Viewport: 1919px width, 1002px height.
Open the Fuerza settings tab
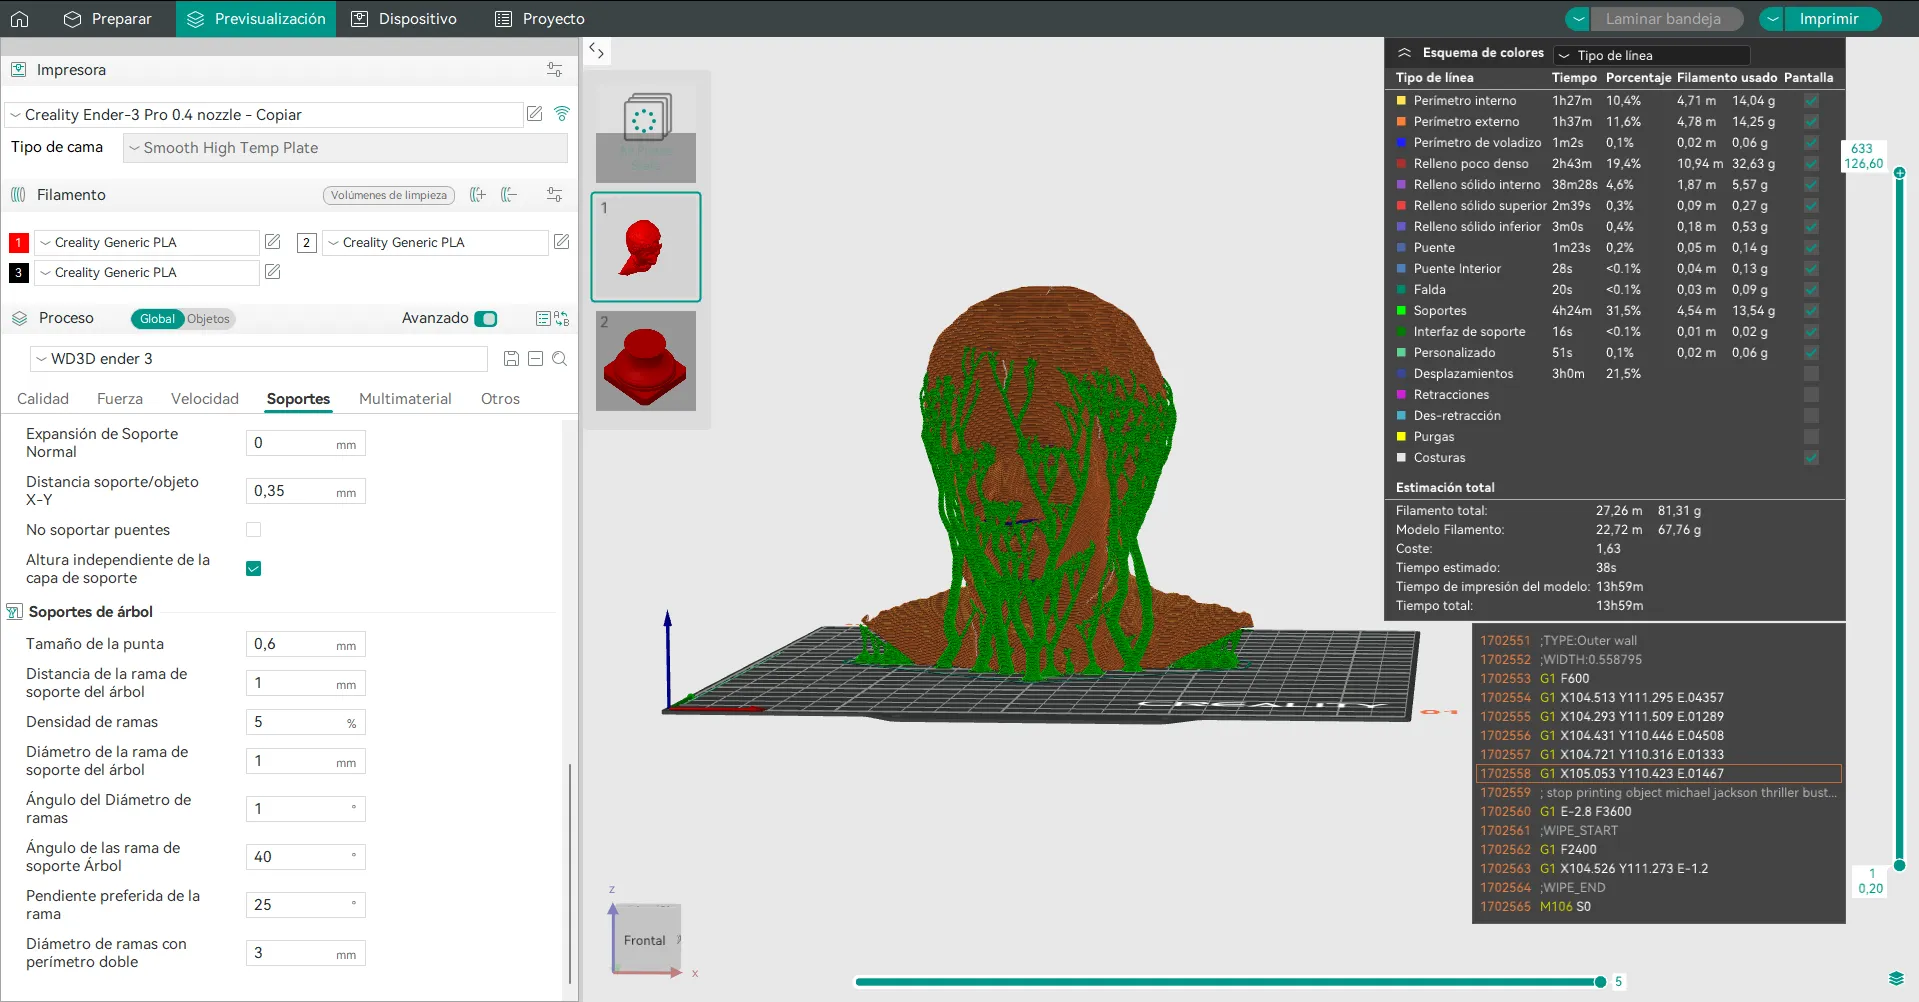(120, 399)
